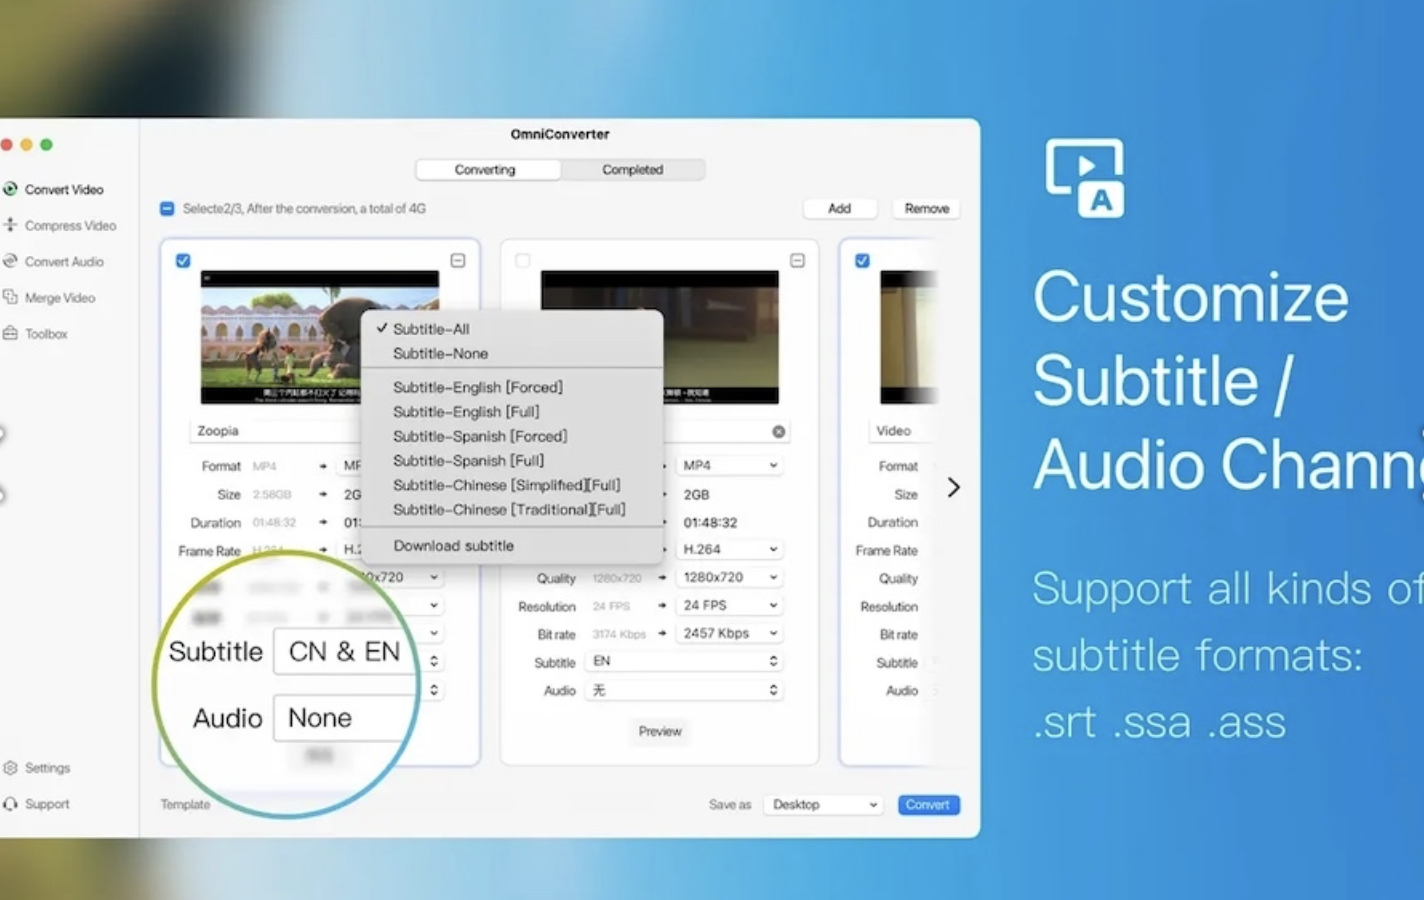The width and height of the screenshot is (1424, 900).
Task: Open the Merge Video feature
Action: (60, 297)
